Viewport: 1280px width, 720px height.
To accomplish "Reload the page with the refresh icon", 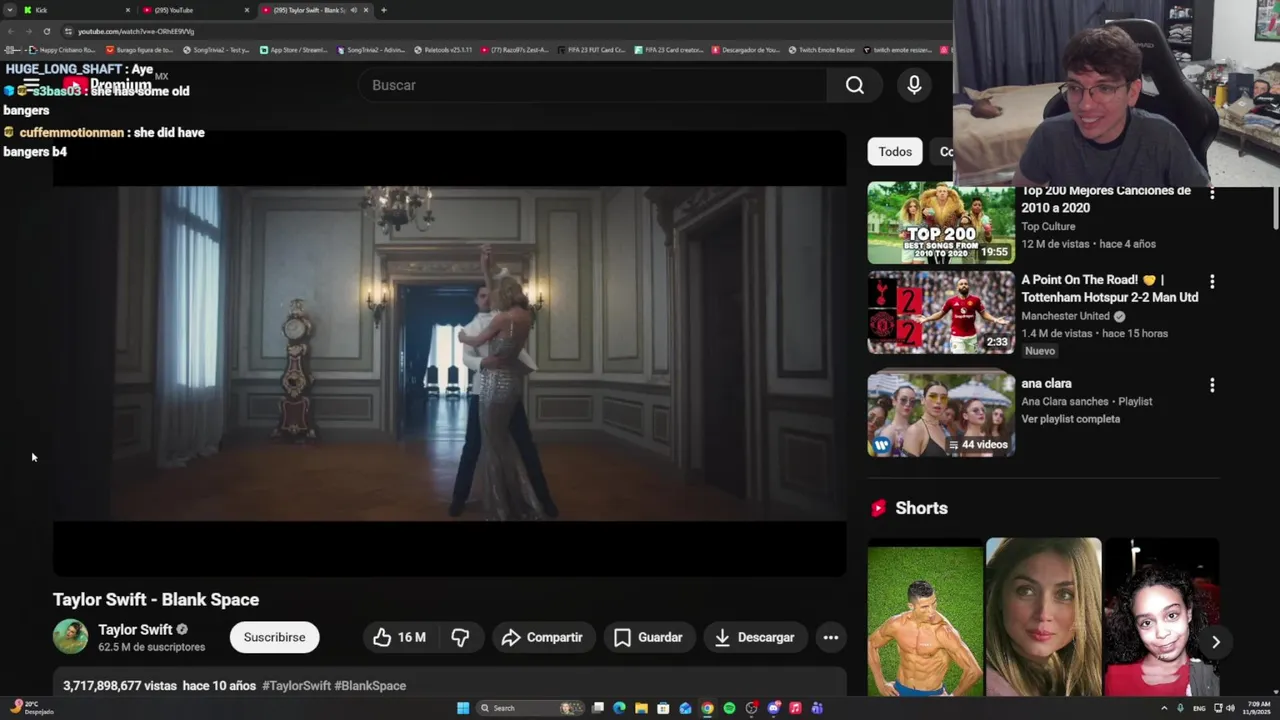I will pyautogui.click(x=46, y=31).
